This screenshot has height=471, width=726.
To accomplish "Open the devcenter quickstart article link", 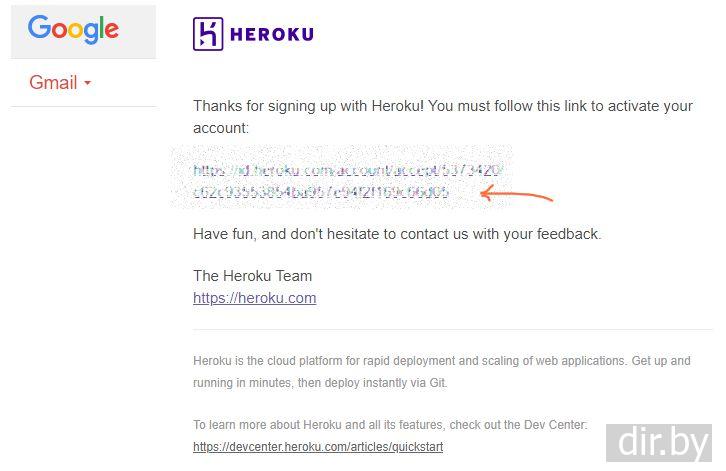I will click(x=318, y=447).
